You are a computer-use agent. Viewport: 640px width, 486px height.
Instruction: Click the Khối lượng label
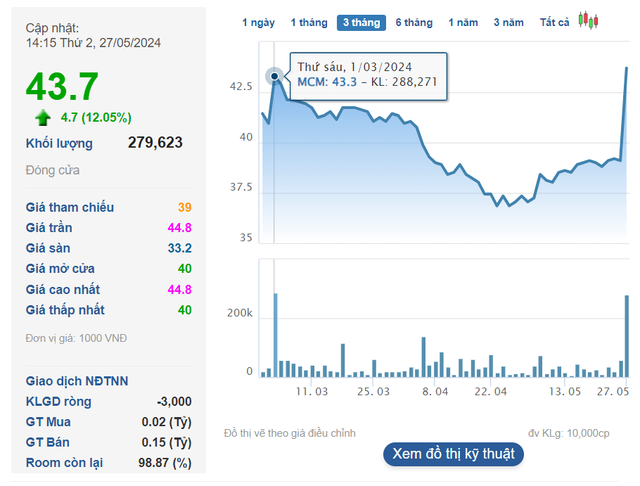[59, 143]
